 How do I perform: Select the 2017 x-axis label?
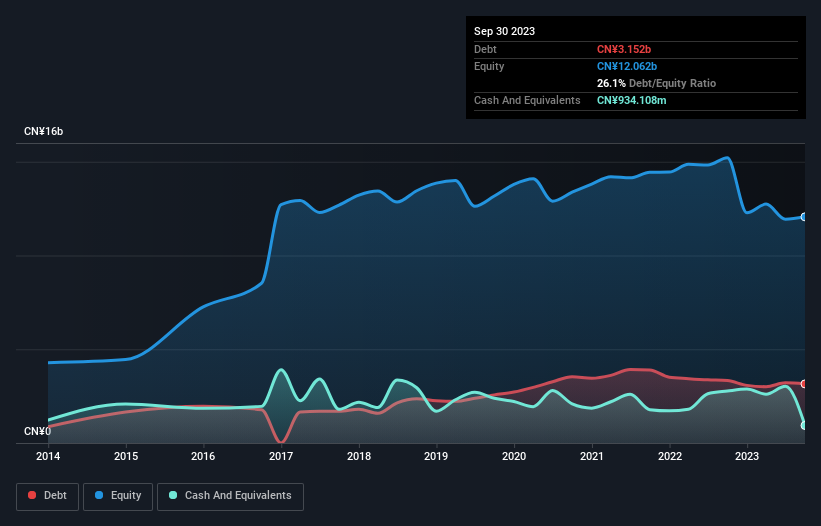281,456
